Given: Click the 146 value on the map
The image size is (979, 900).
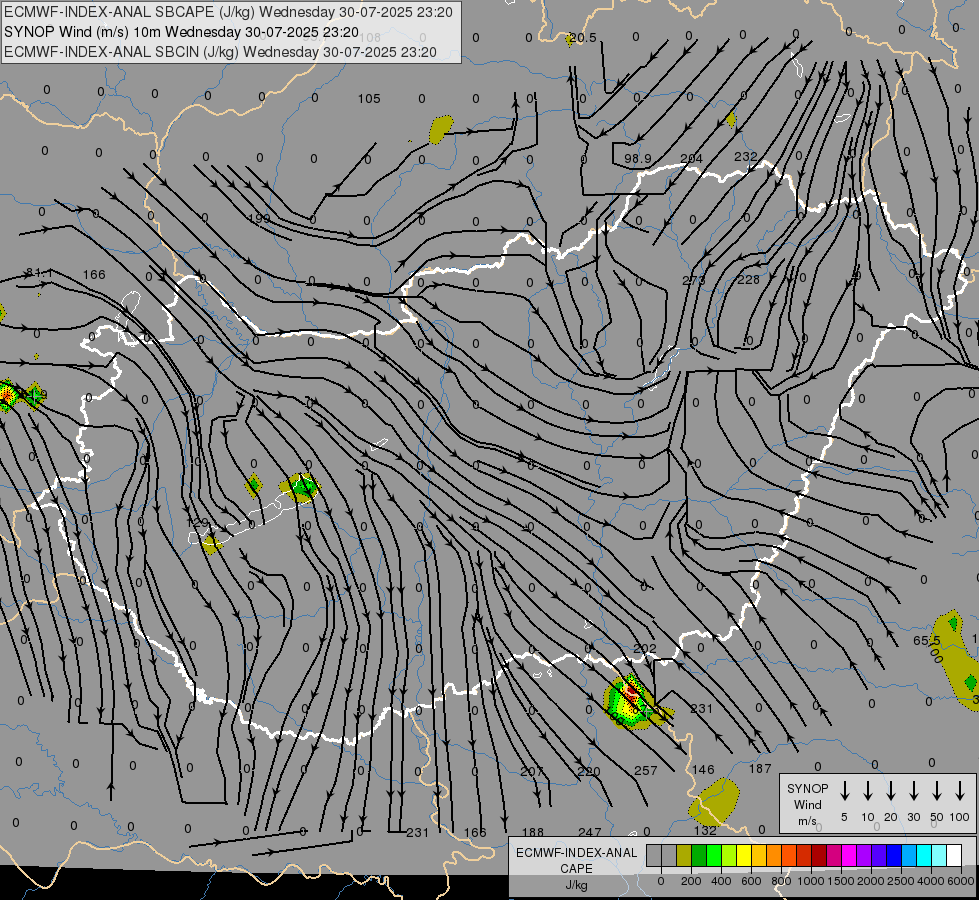Looking at the screenshot, I should pos(703,769).
